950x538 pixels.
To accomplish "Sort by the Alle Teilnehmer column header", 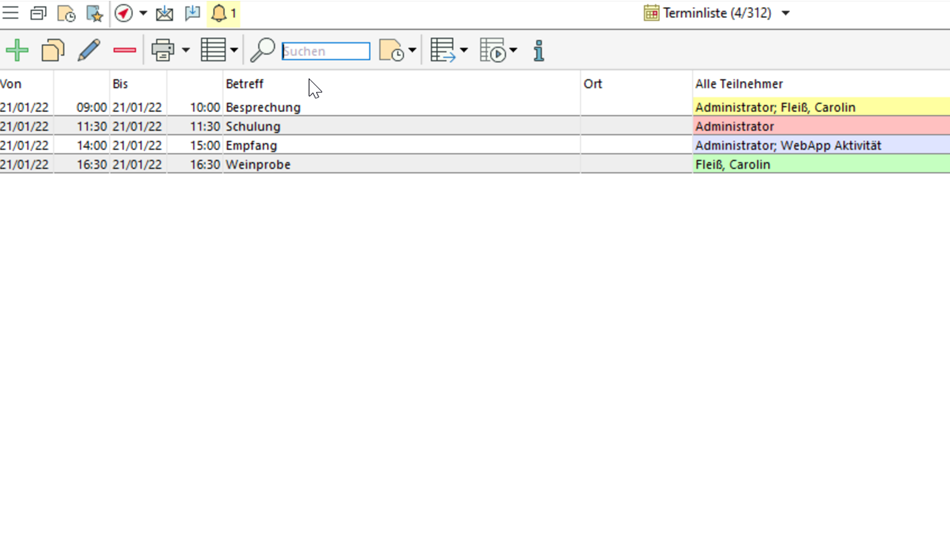I will click(x=739, y=84).
